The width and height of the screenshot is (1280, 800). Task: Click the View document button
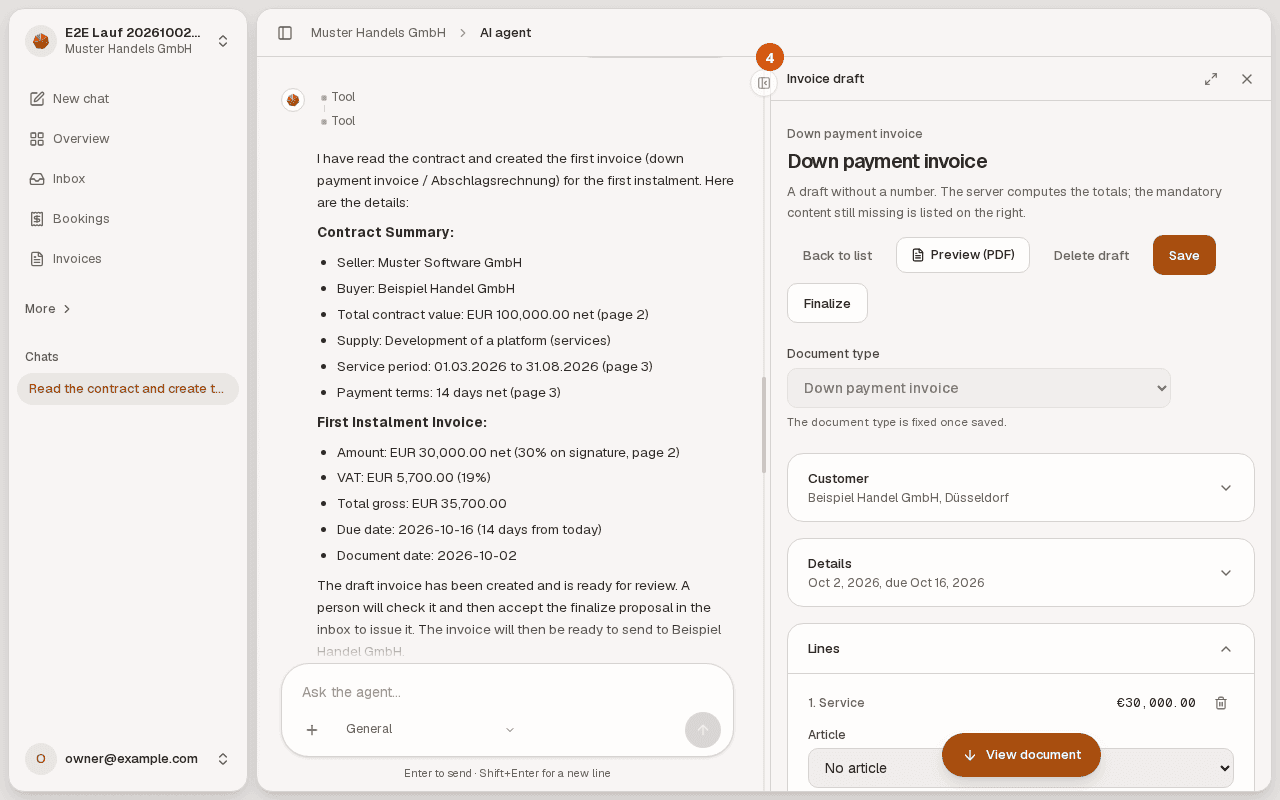(x=1021, y=755)
